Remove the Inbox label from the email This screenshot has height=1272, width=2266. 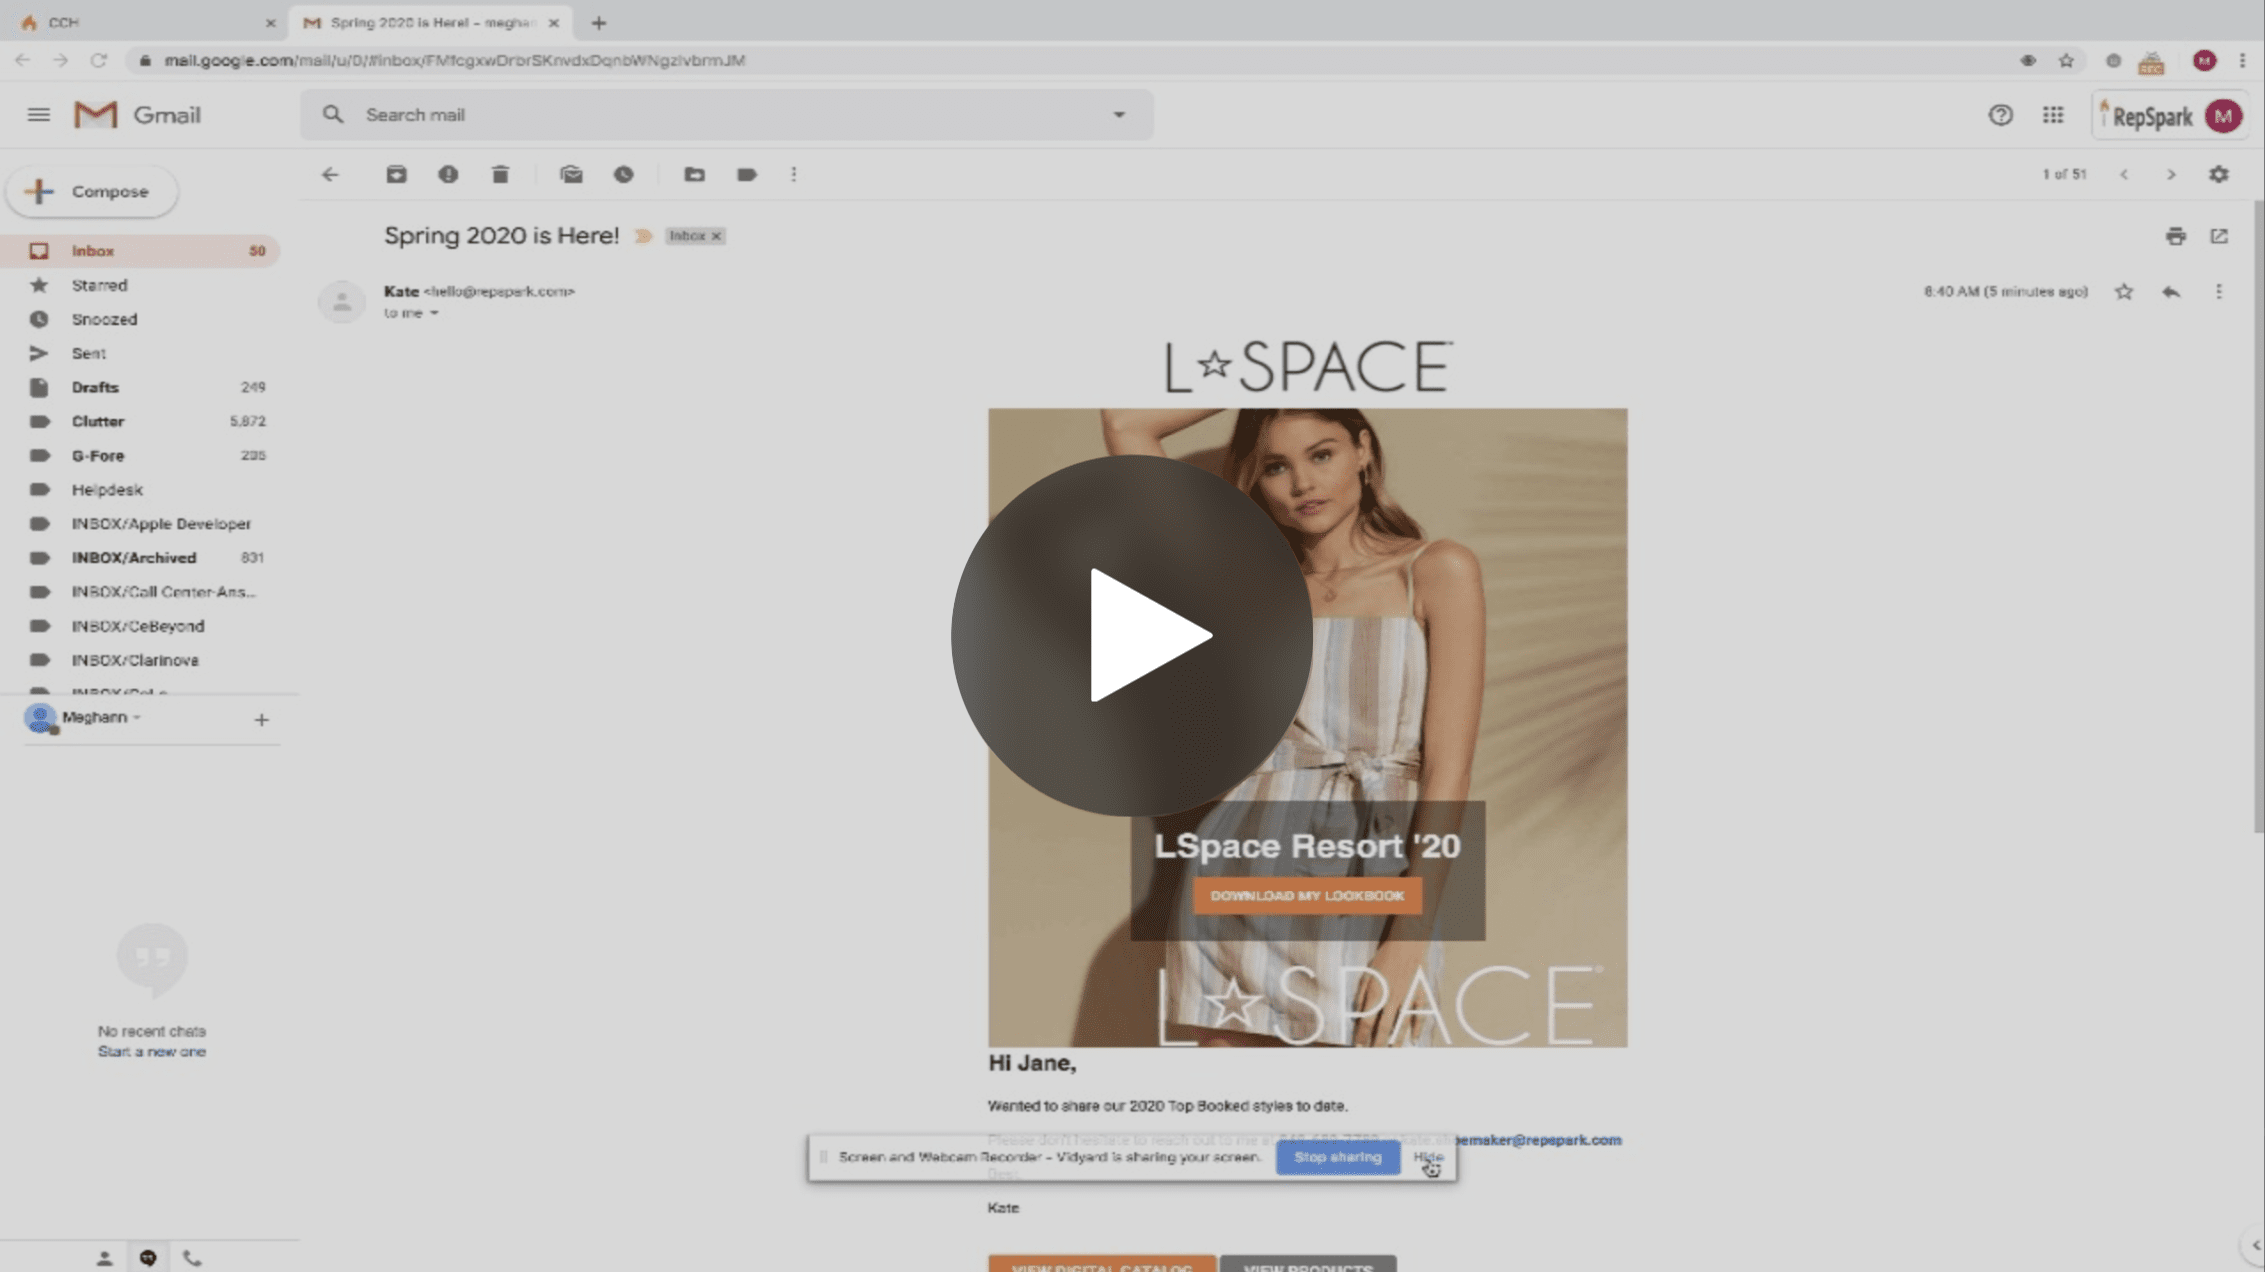point(716,237)
